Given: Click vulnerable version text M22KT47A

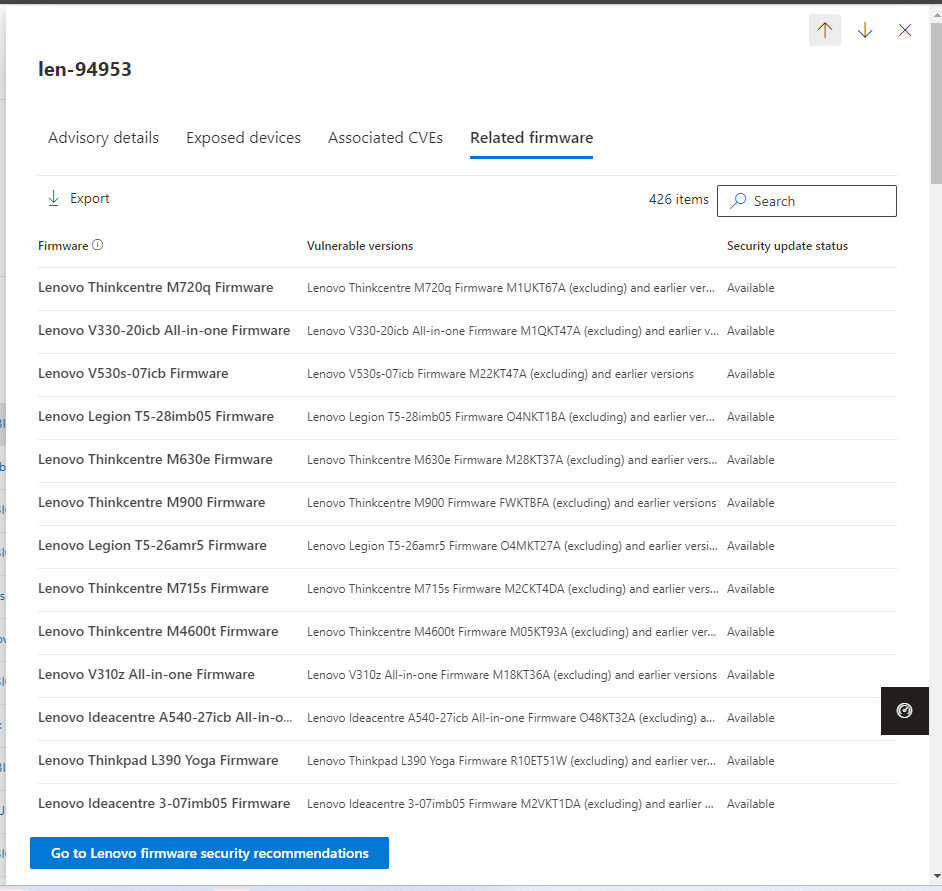Looking at the screenshot, I should [x=497, y=374].
